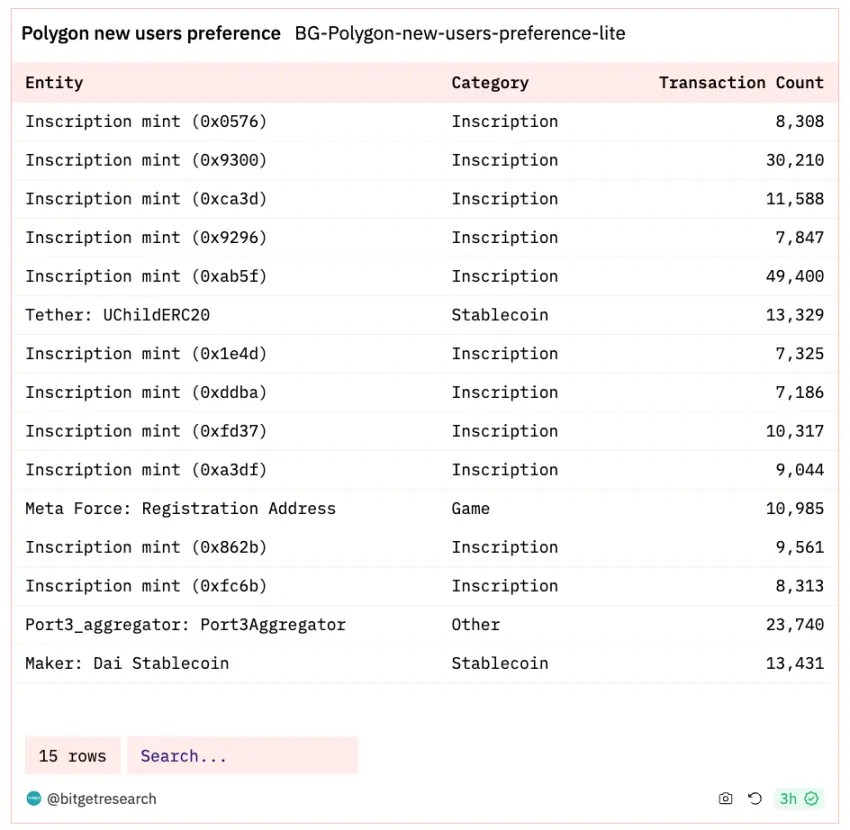The image size is (850, 830).
Task: Select the Maker: Dai Stablecoin entity cell
Action: point(127,663)
